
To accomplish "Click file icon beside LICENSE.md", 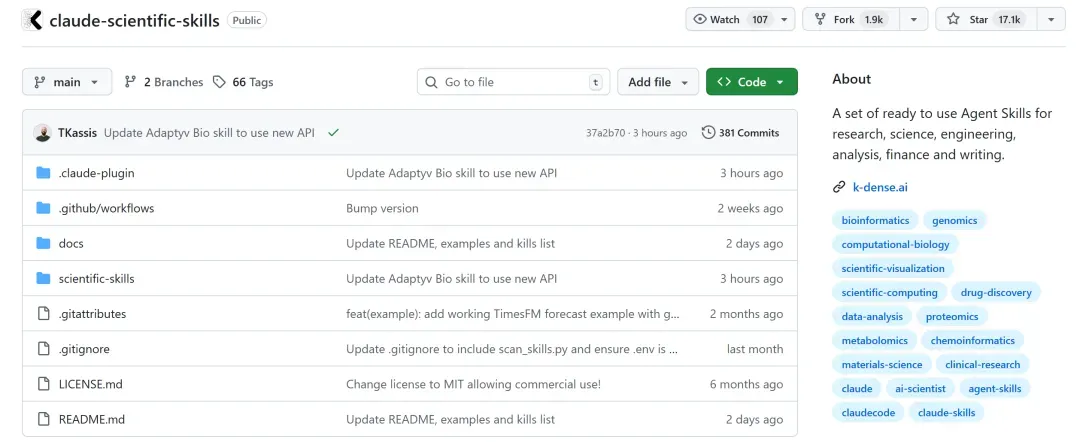I will point(43,384).
